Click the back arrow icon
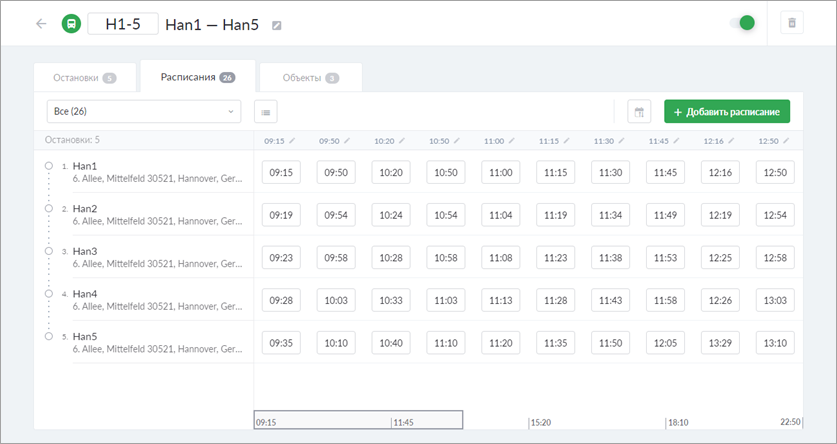The width and height of the screenshot is (837, 444). 41,24
